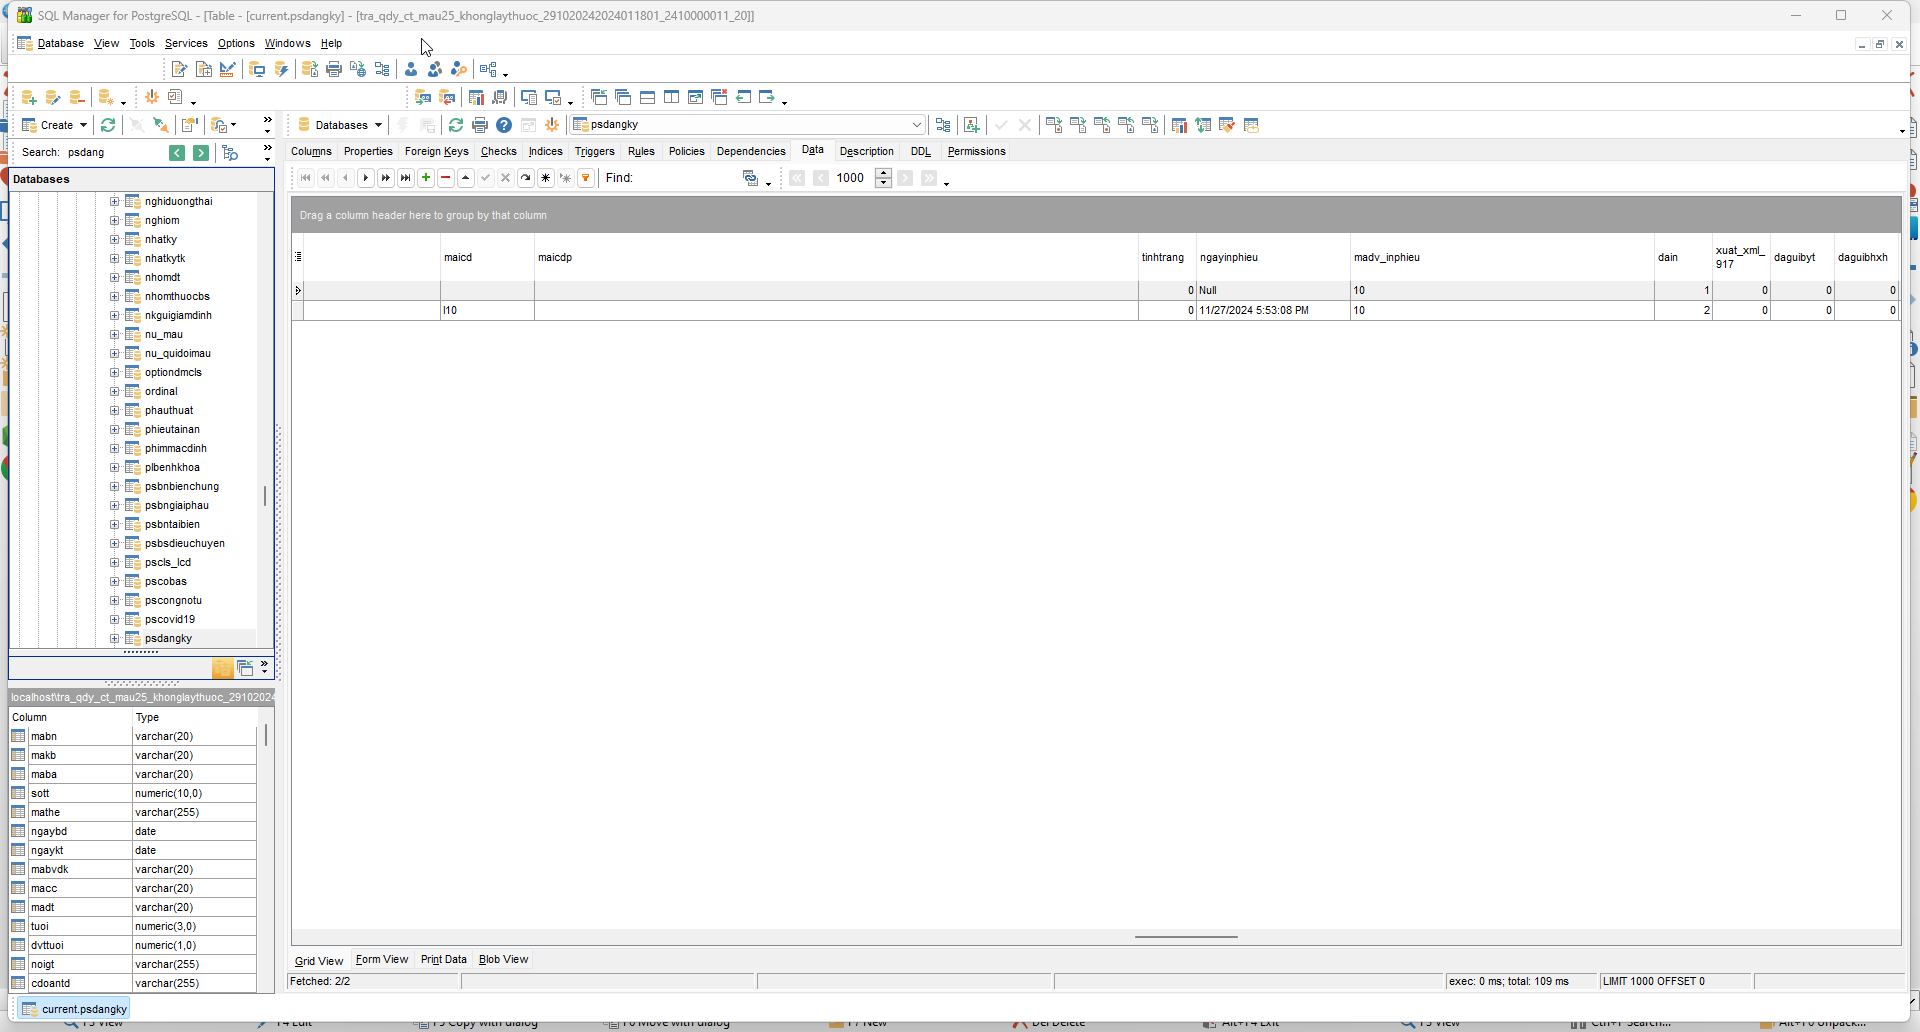Open the user manager single-person icon
This screenshot has height=1032, width=1920.
pos(411,69)
